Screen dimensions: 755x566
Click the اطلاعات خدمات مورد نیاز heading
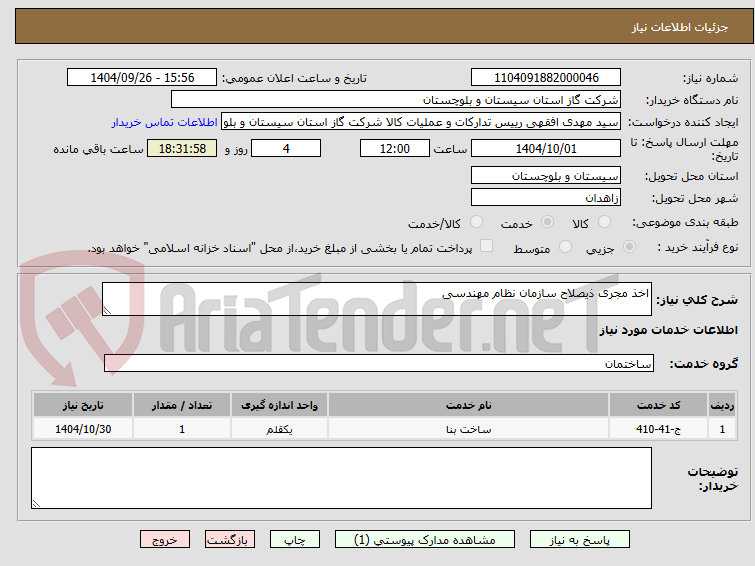pos(668,330)
